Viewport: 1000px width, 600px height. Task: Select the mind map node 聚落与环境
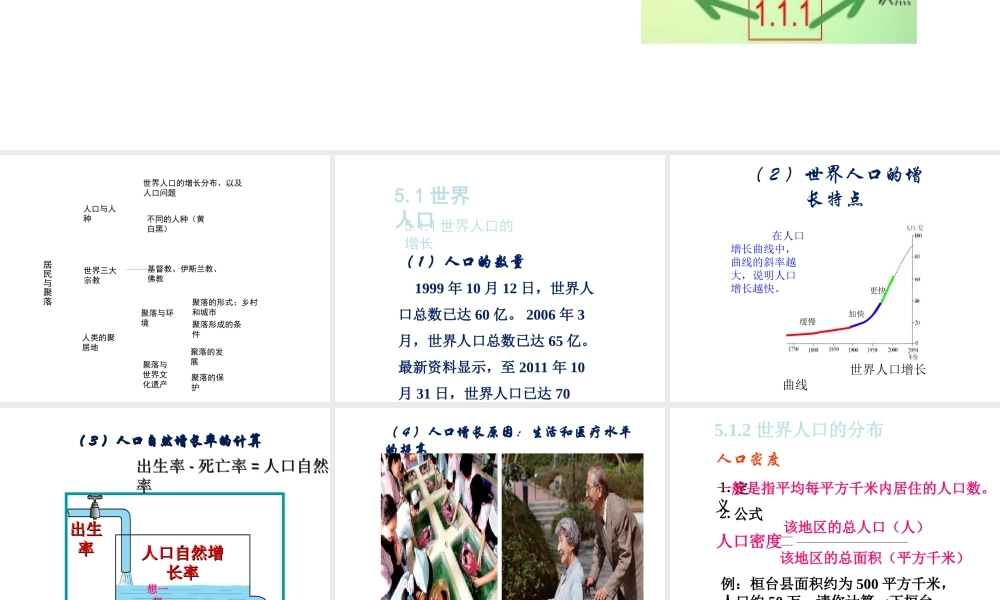point(158,318)
